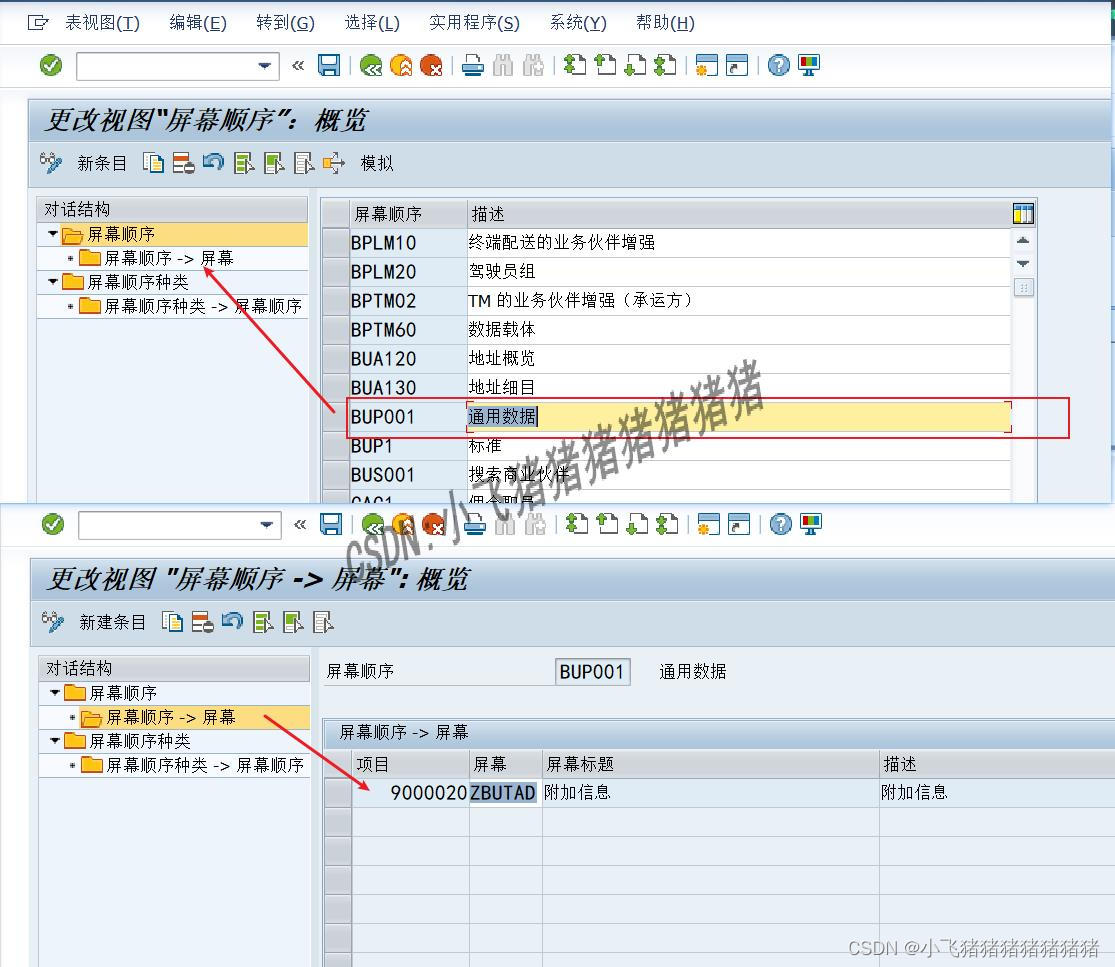Viewport: 1115px width, 967px height.
Task: Open 编辑(E) menu
Action: 198,23
